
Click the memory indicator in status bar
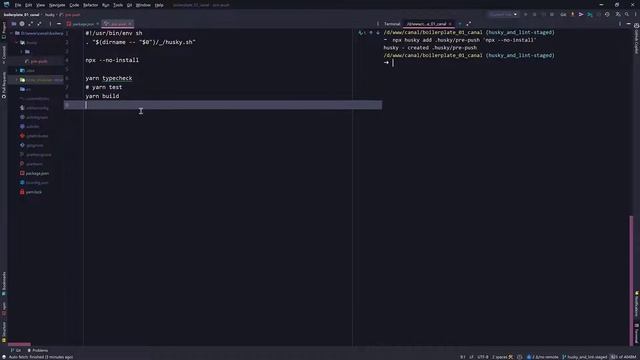pos(624,357)
